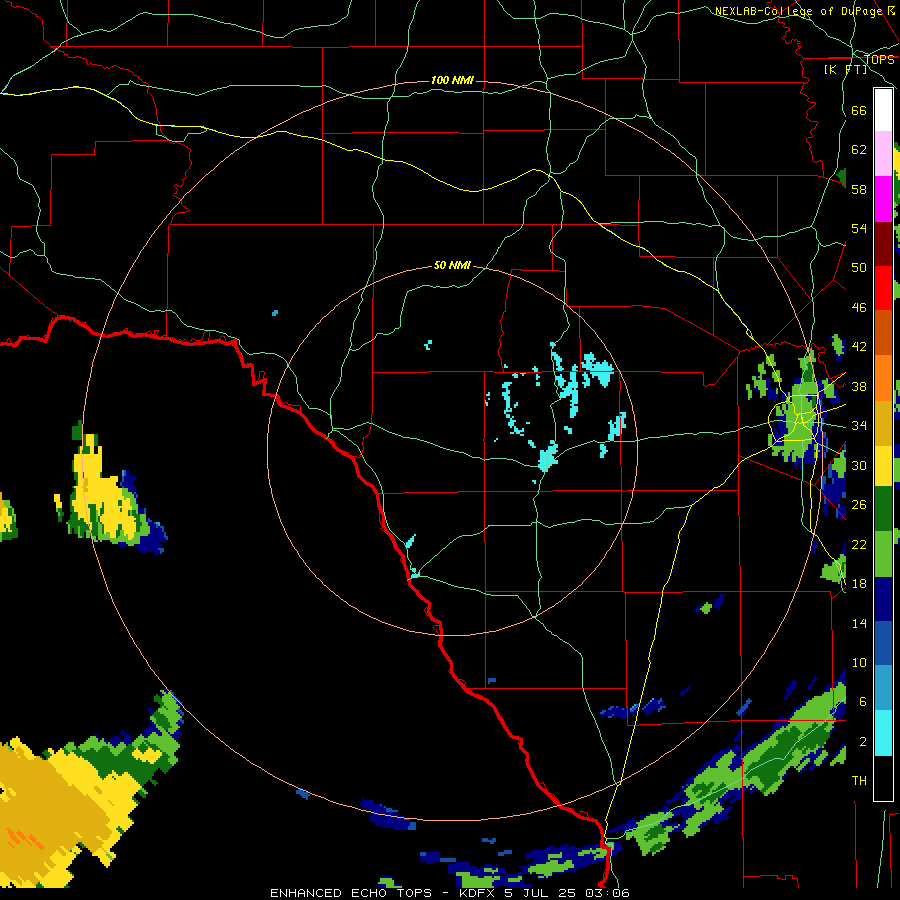Click the legend value 26

859,505
